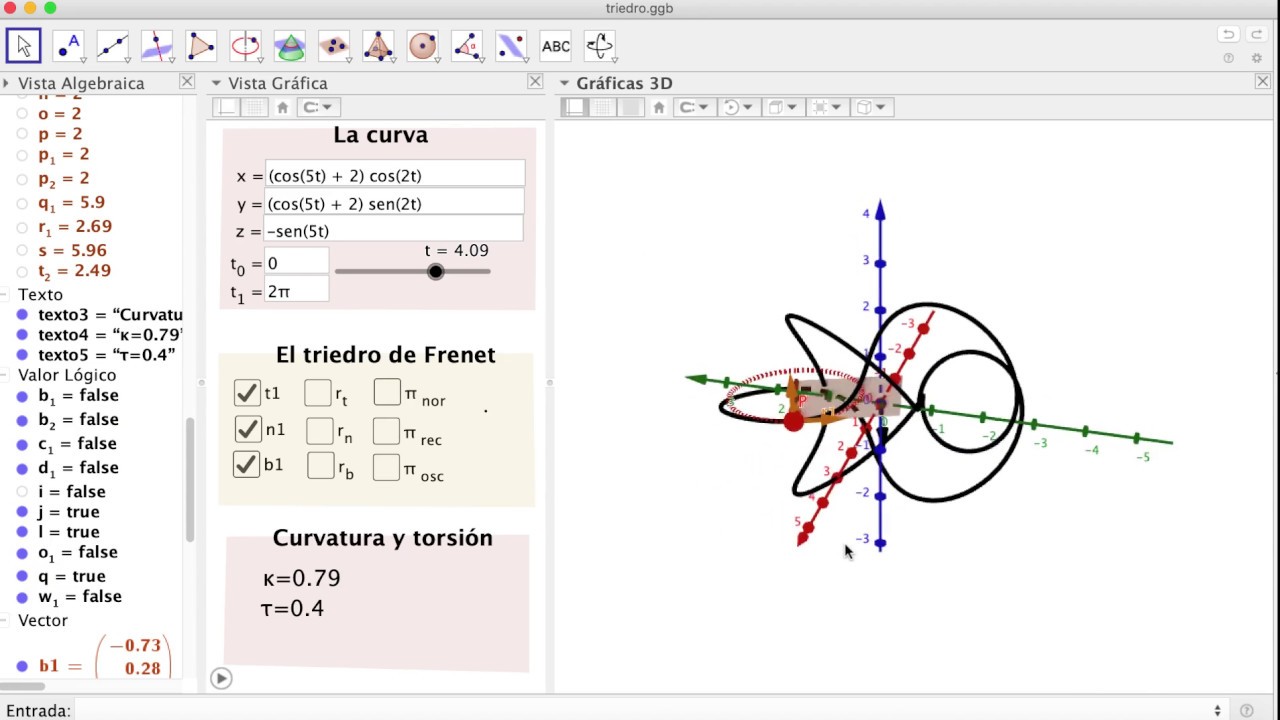This screenshot has height=720, width=1280.
Task: Click the t = 4.09 slider handle
Action: click(x=435, y=271)
